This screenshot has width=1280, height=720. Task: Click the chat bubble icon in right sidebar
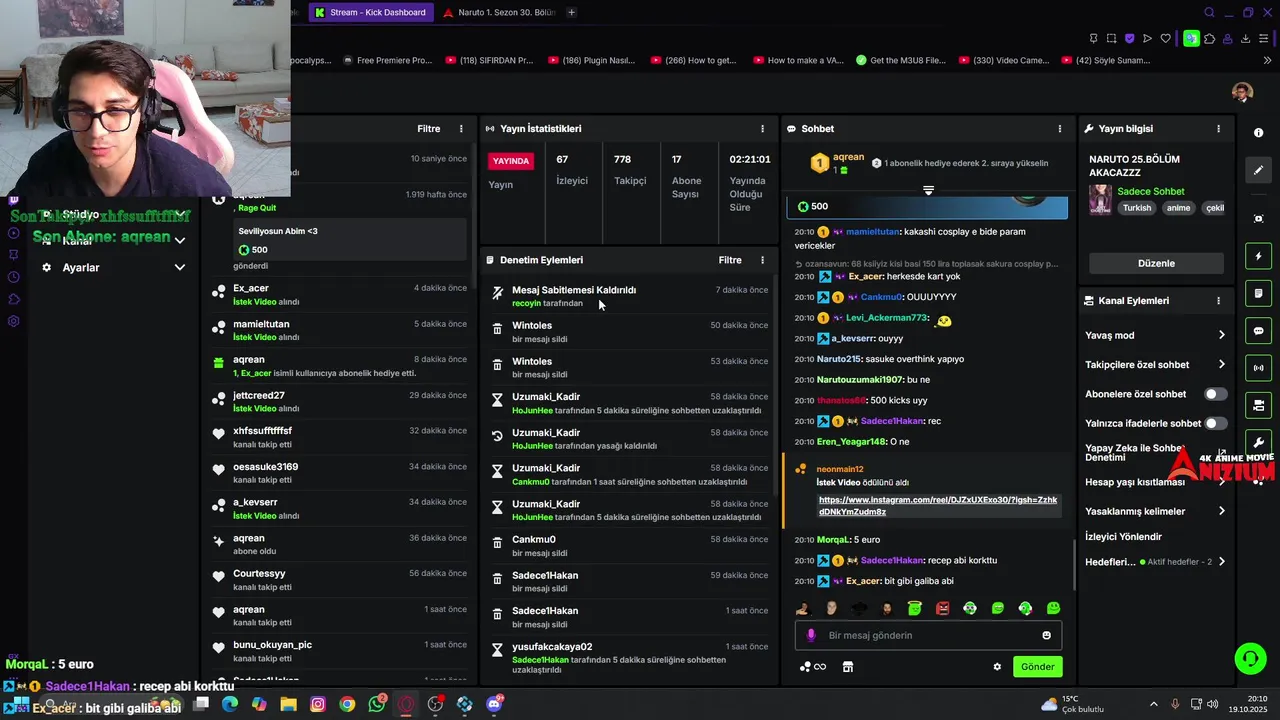[x=1258, y=331]
